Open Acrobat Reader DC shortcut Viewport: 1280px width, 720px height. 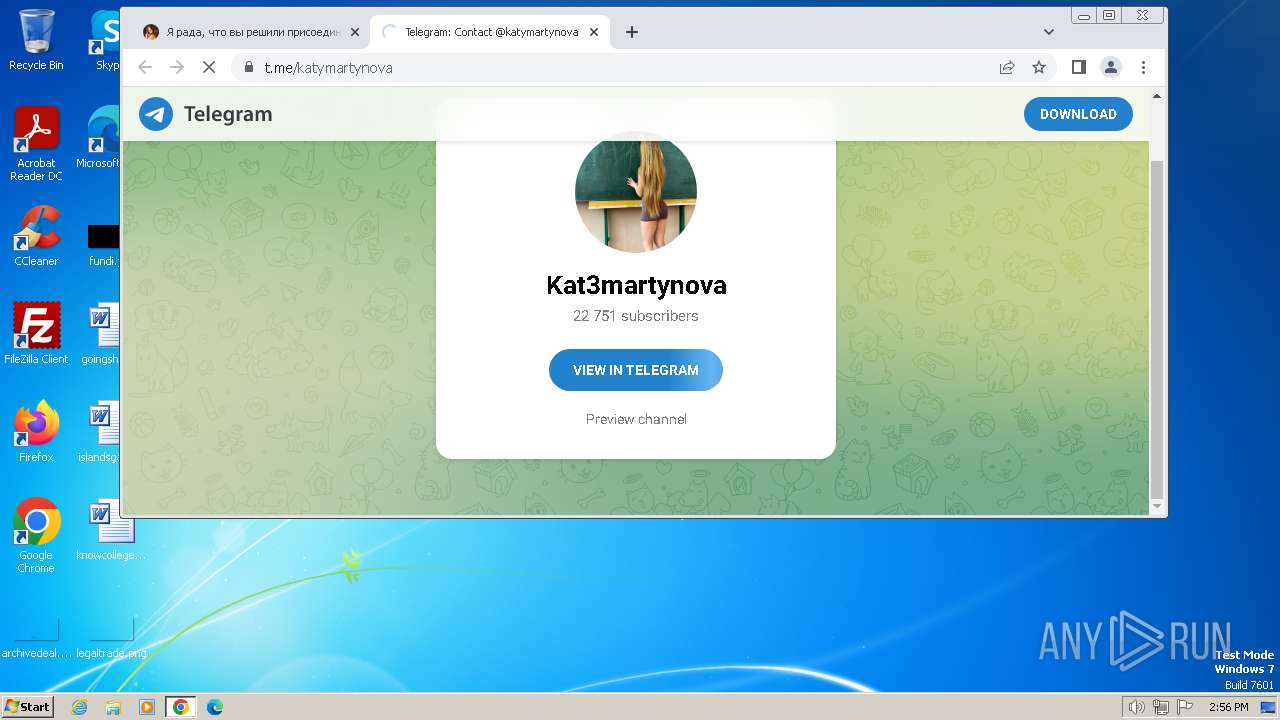pyautogui.click(x=36, y=144)
